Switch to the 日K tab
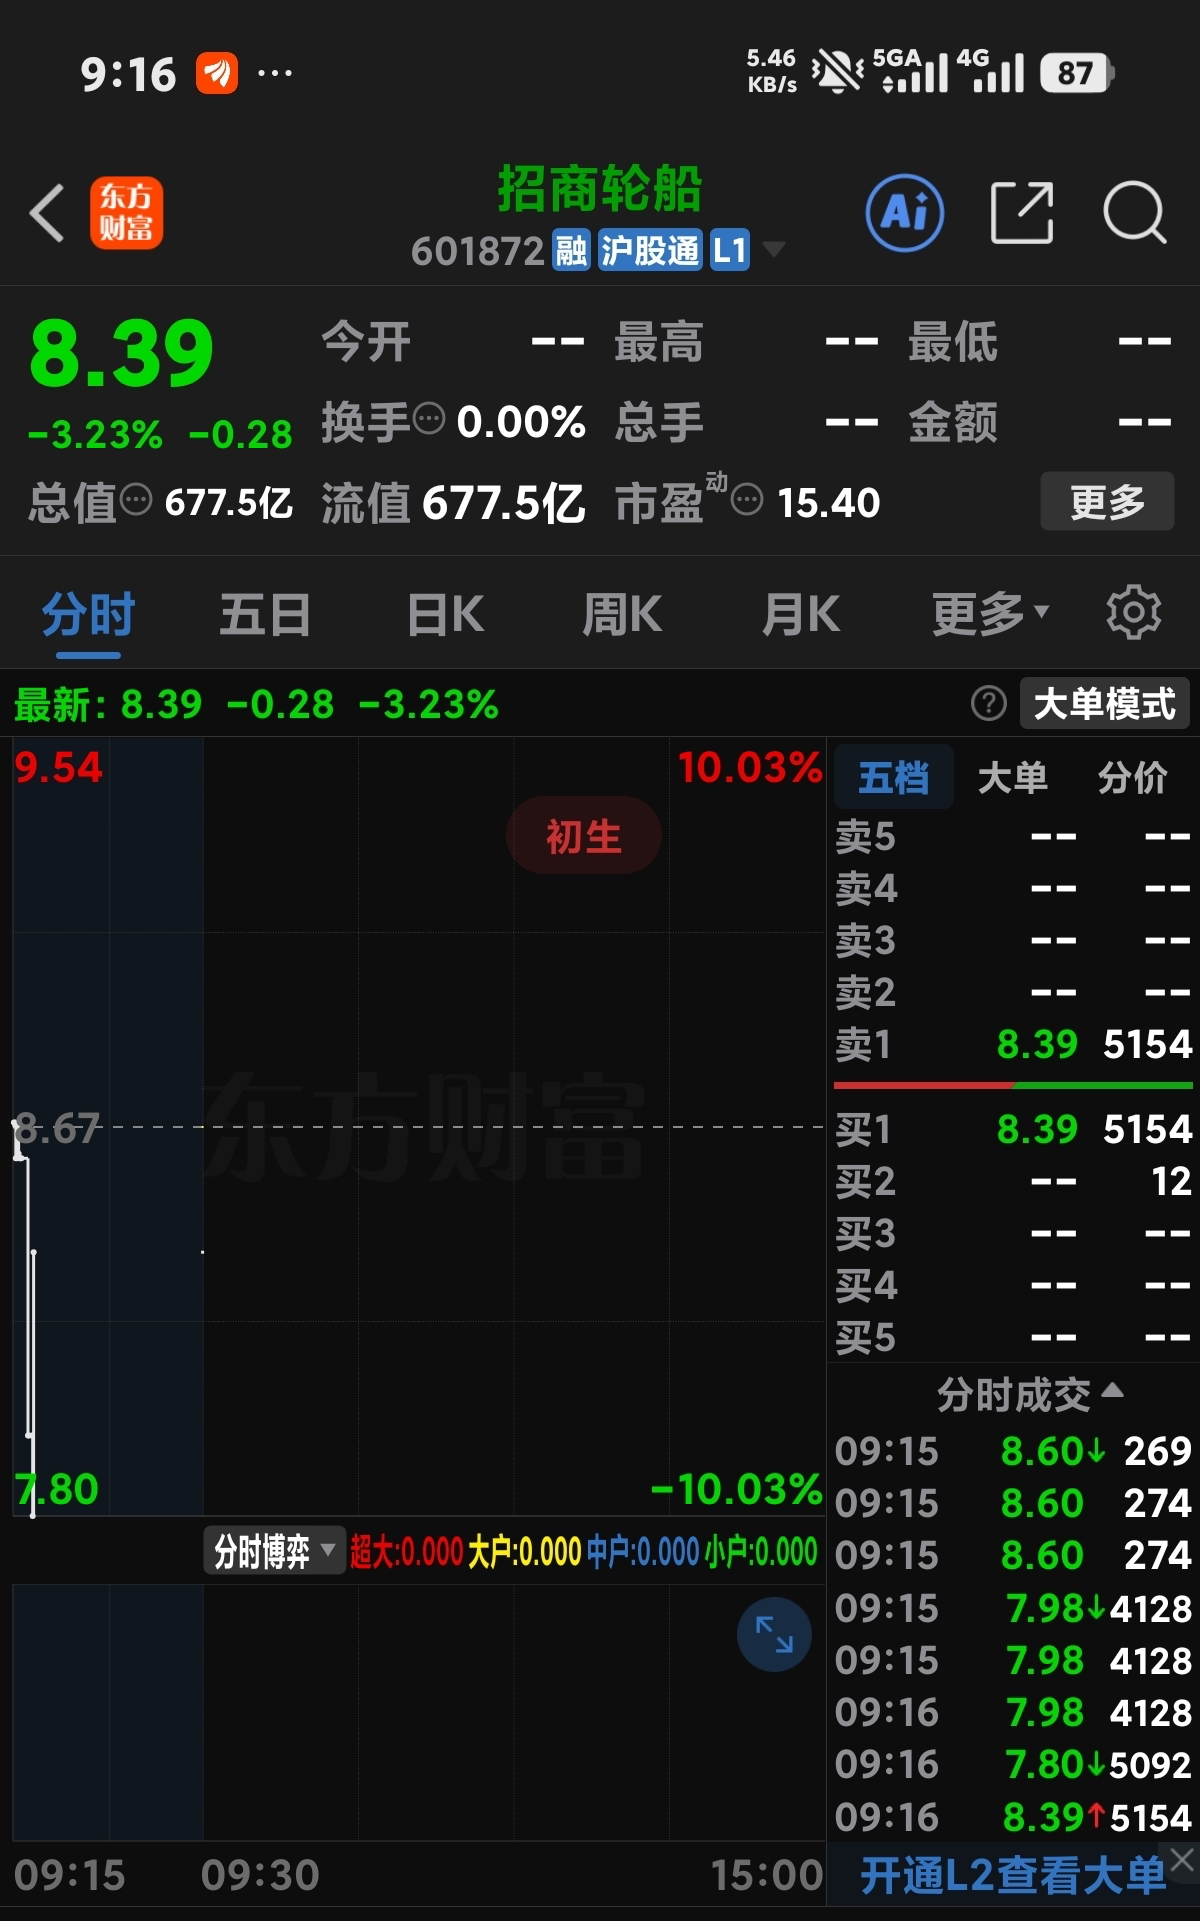 446,613
